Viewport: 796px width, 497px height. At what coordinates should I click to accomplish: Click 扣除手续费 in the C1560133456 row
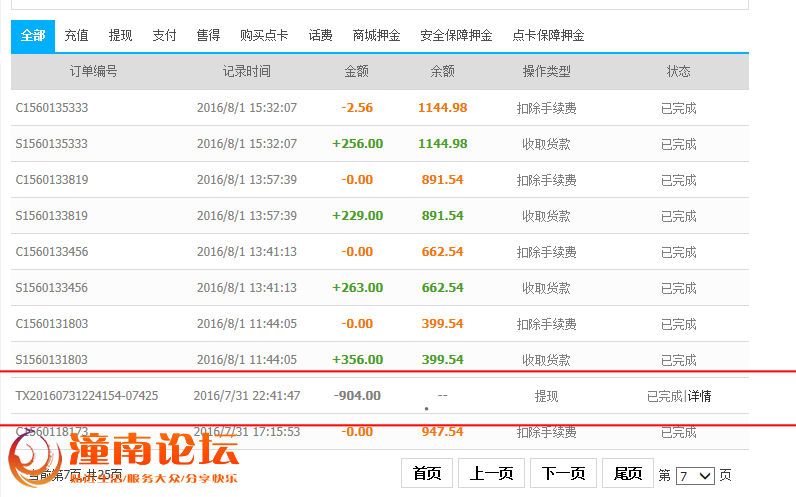point(547,252)
